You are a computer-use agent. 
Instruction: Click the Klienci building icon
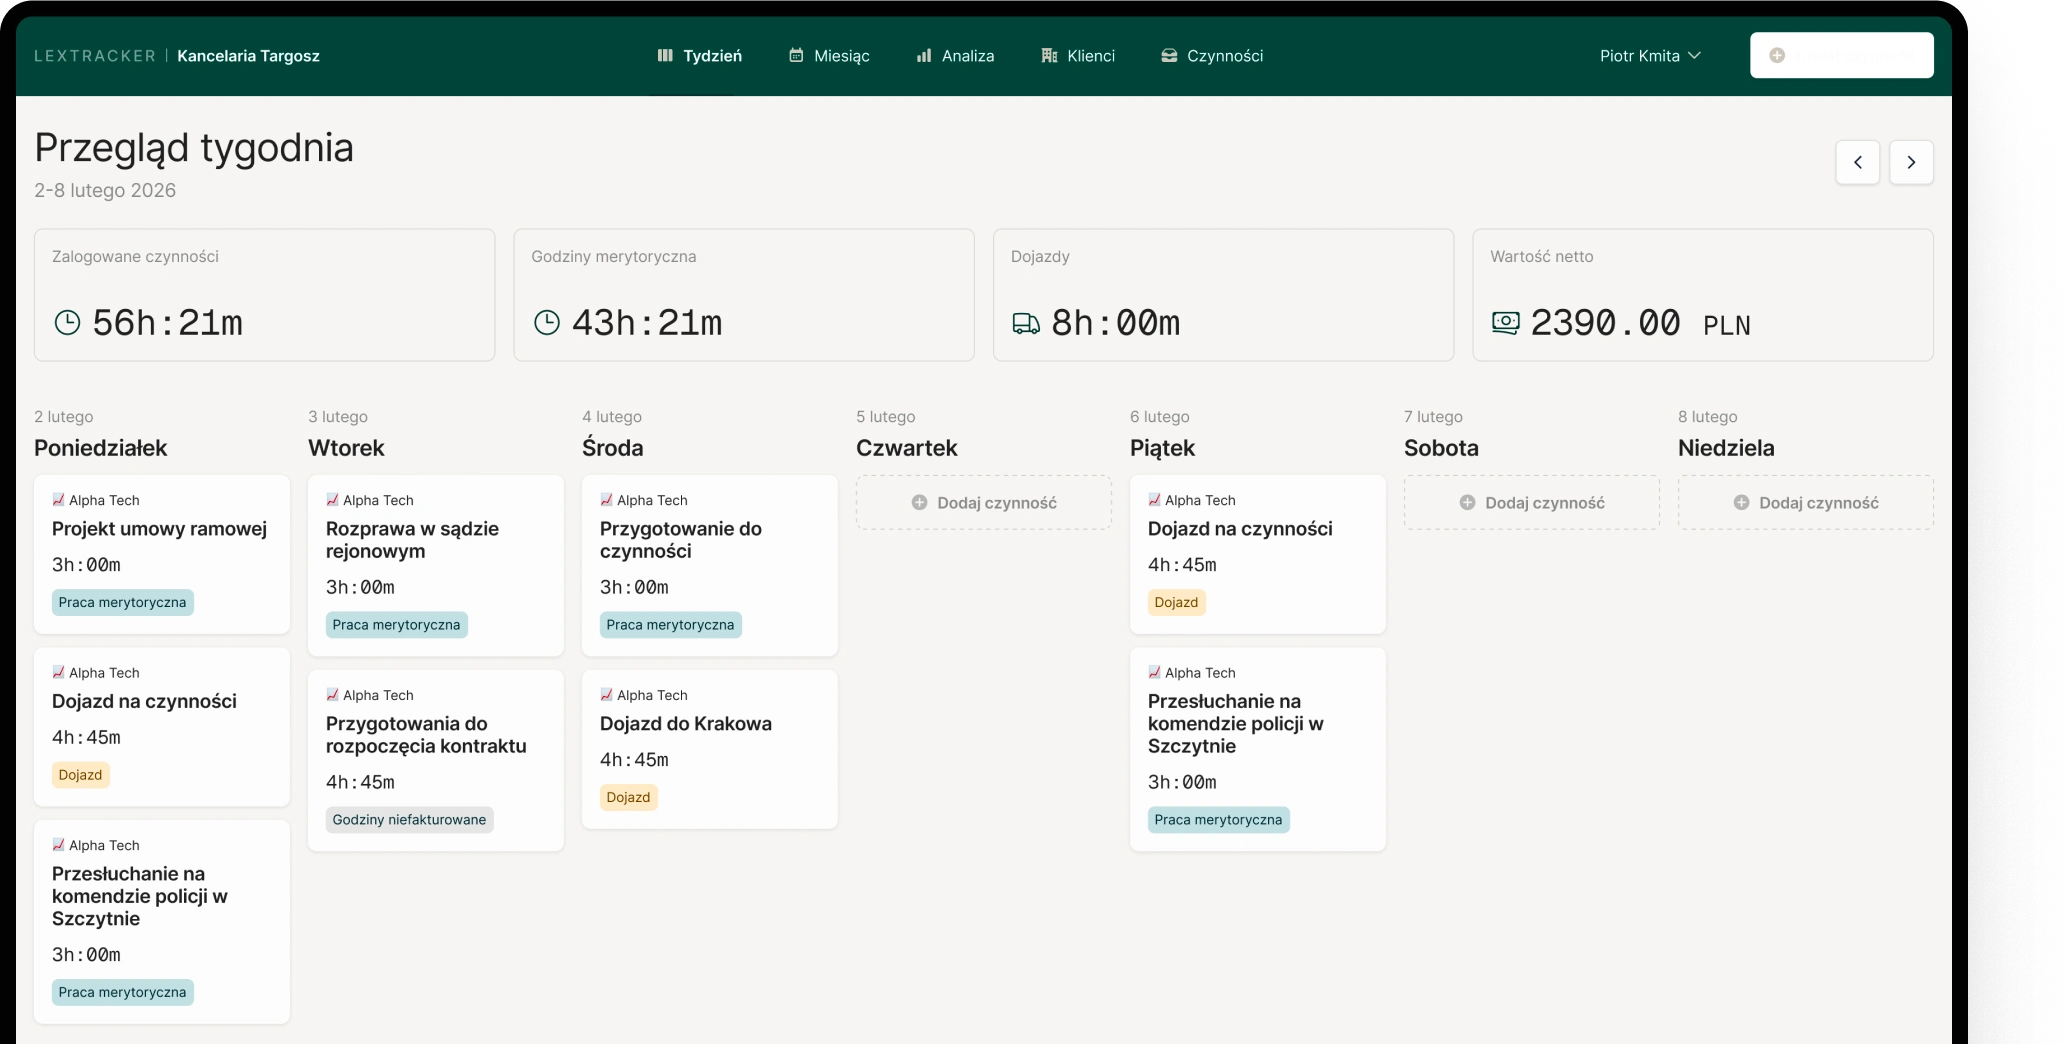coord(1049,56)
